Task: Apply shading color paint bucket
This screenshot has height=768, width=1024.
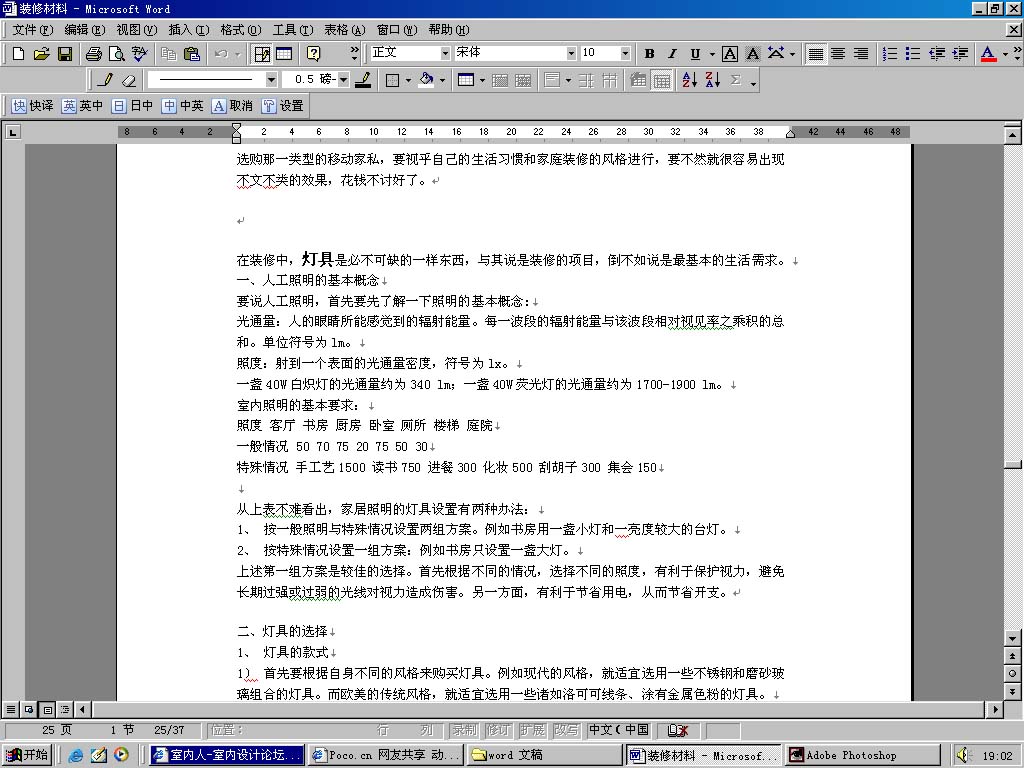Action: tap(426, 80)
